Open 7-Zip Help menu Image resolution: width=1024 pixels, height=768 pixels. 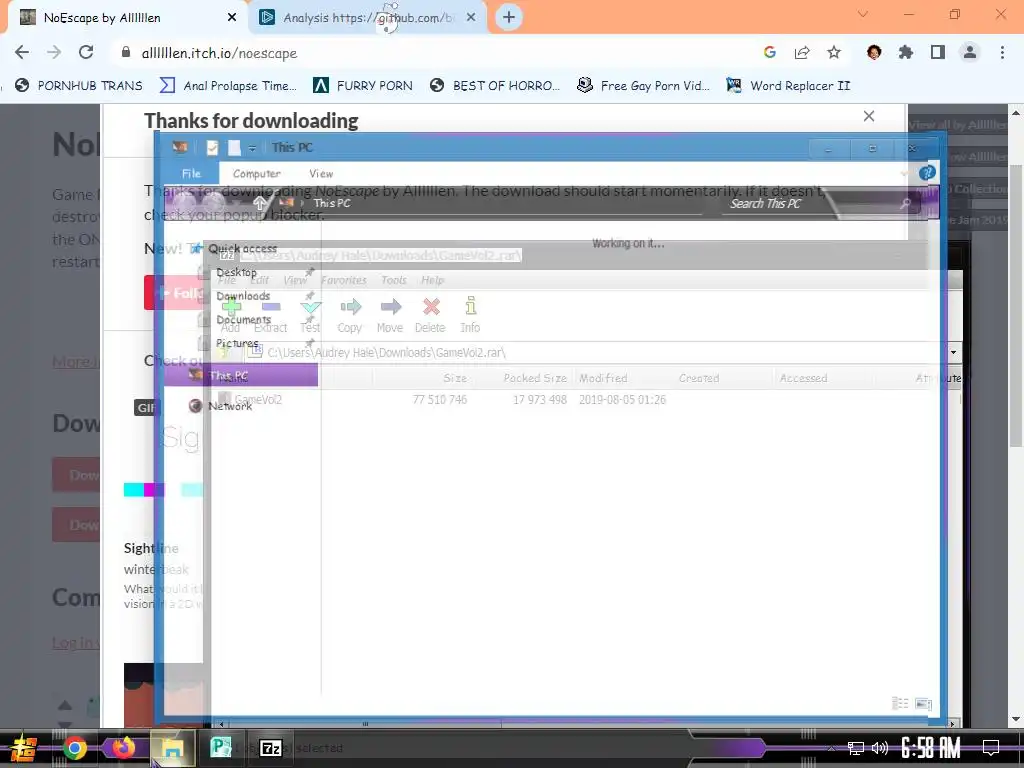432,280
